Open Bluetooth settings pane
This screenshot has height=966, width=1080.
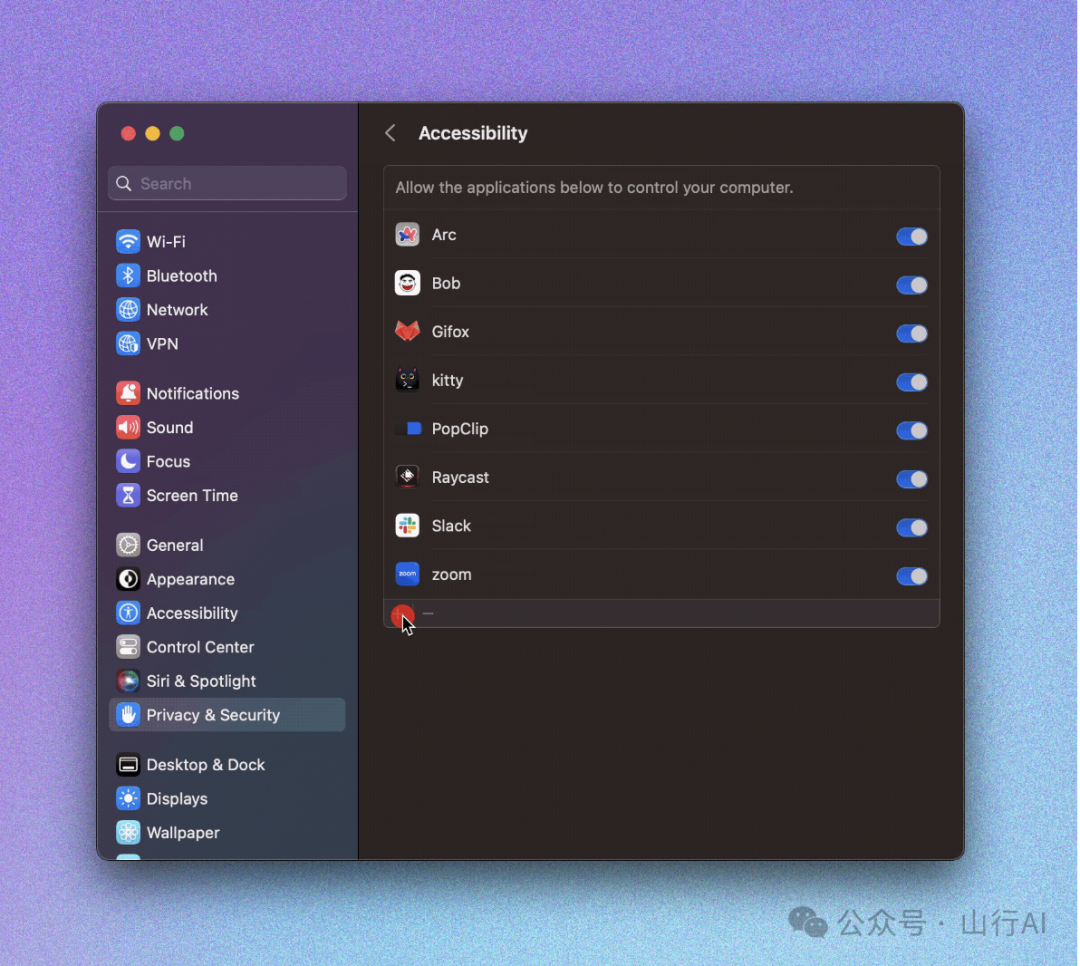(x=227, y=276)
